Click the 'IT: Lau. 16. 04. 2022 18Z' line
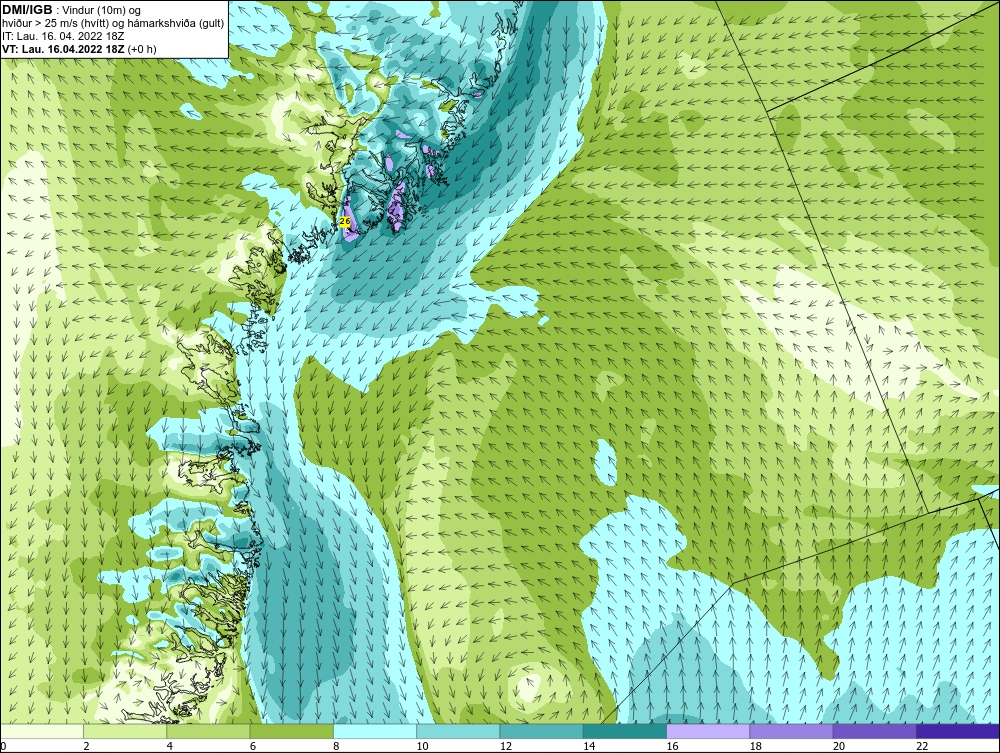Image resolution: width=1000 pixels, height=753 pixels. [x=63, y=36]
